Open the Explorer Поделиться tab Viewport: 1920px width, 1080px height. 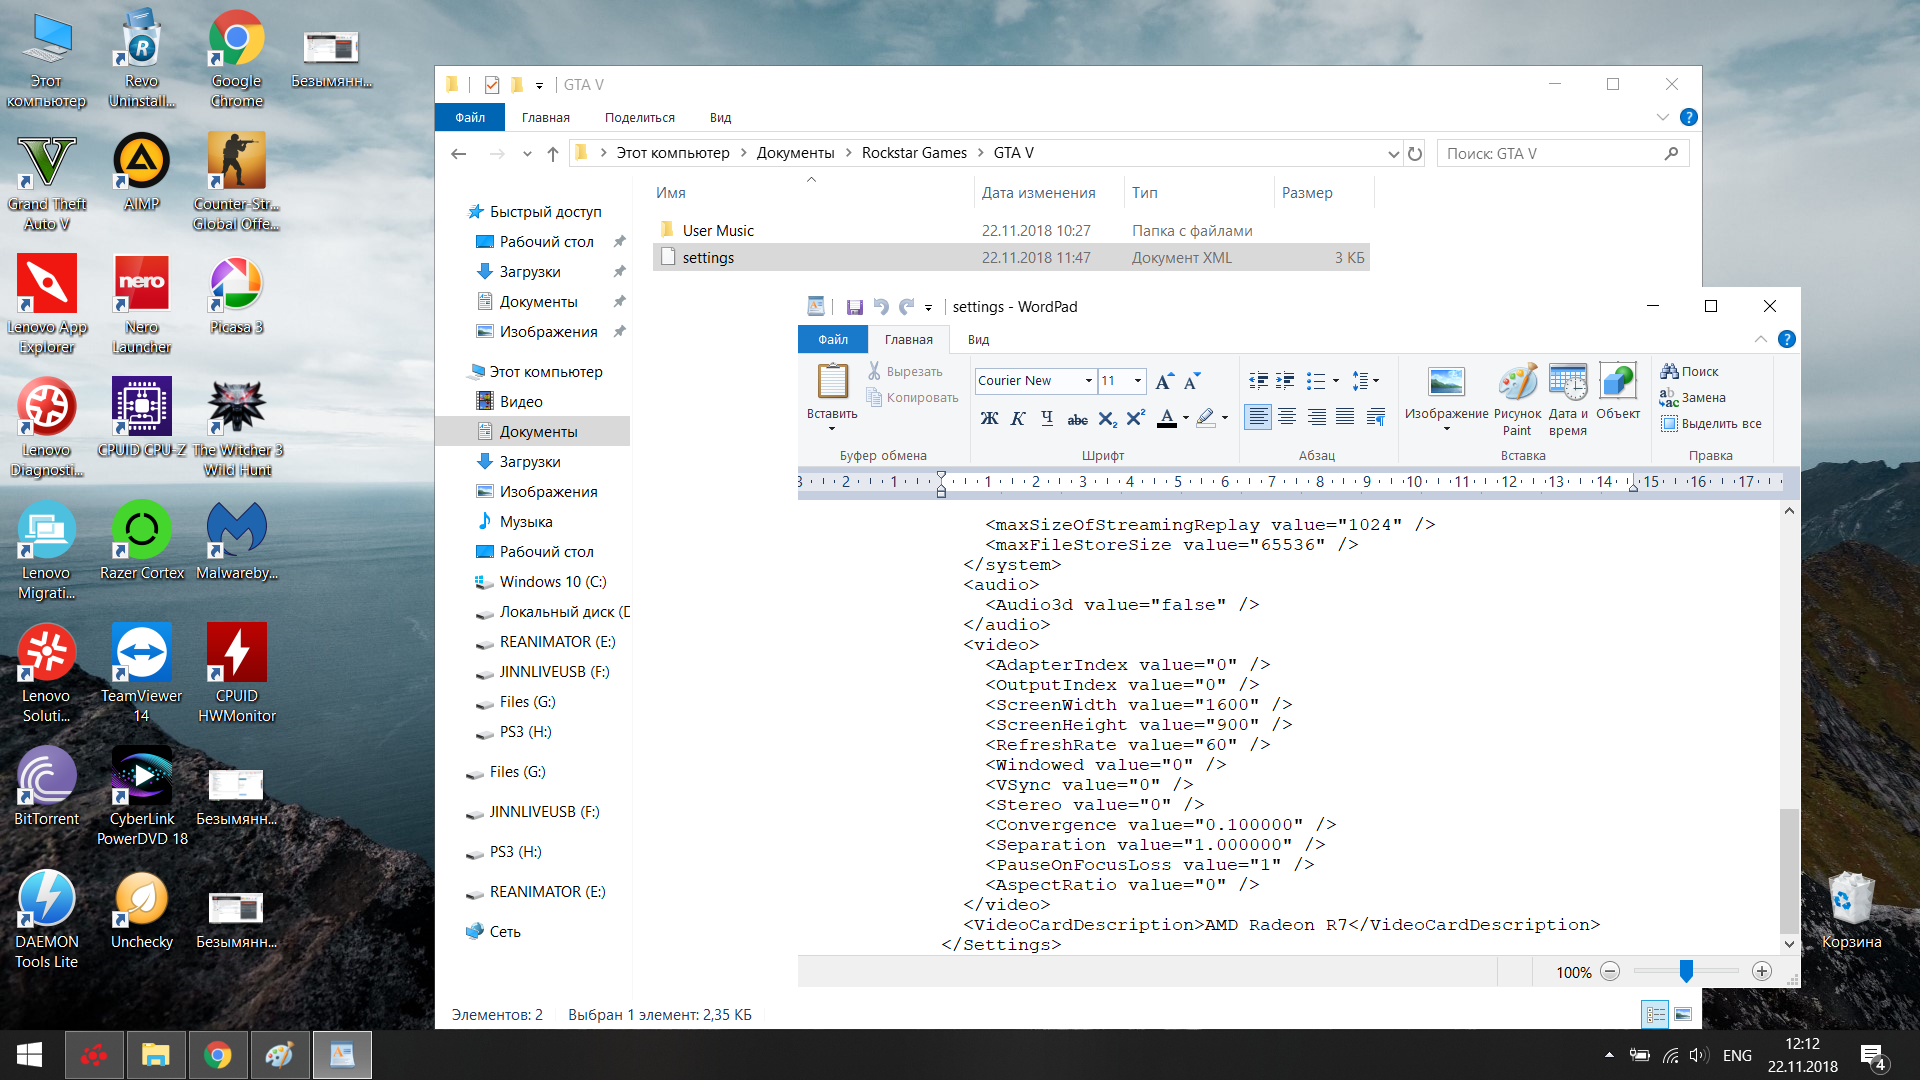(x=640, y=117)
